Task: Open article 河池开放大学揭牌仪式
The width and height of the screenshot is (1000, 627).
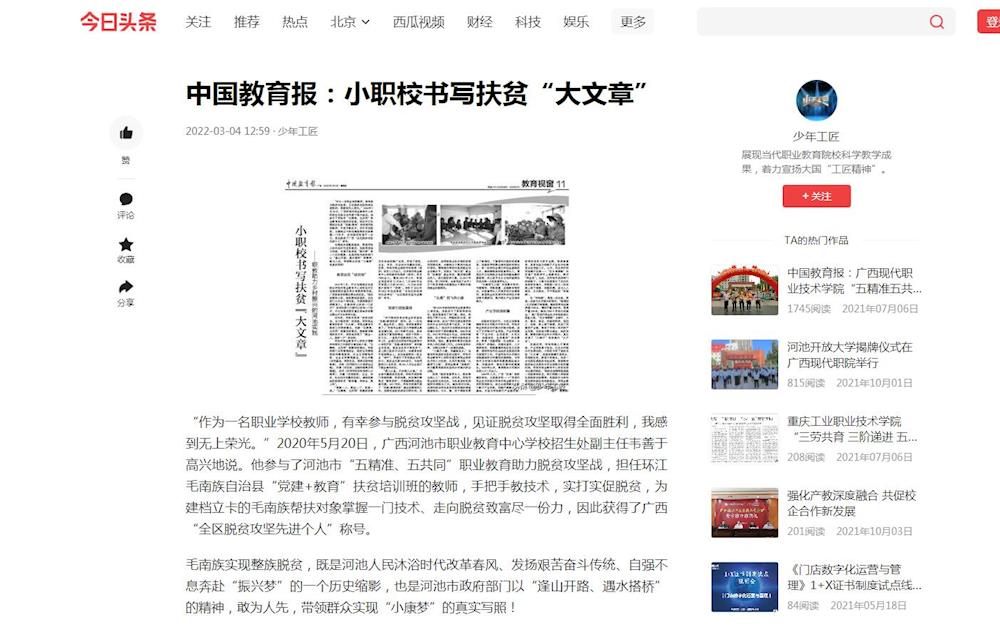Action: click(x=849, y=355)
